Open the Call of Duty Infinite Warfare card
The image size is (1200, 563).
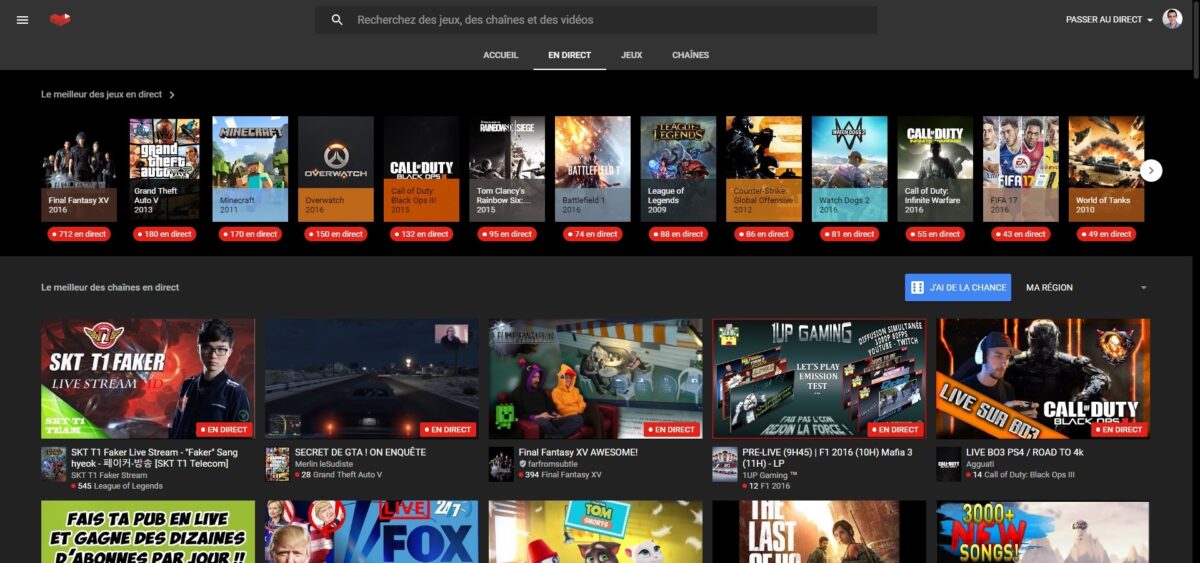coord(935,169)
